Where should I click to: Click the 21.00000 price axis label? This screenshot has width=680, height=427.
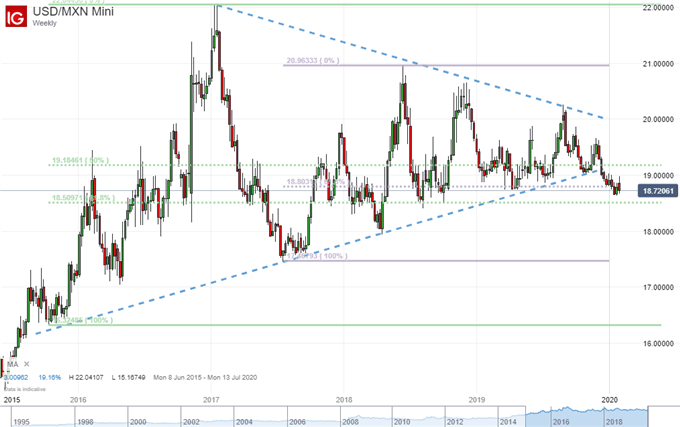click(x=657, y=64)
